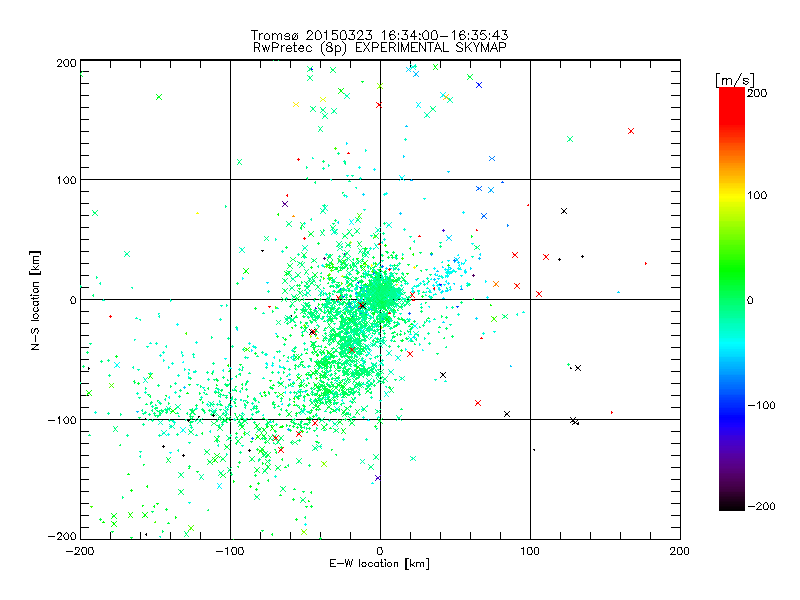Click the '100' tick label on N-S axis

pyautogui.click(x=66, y=180)
